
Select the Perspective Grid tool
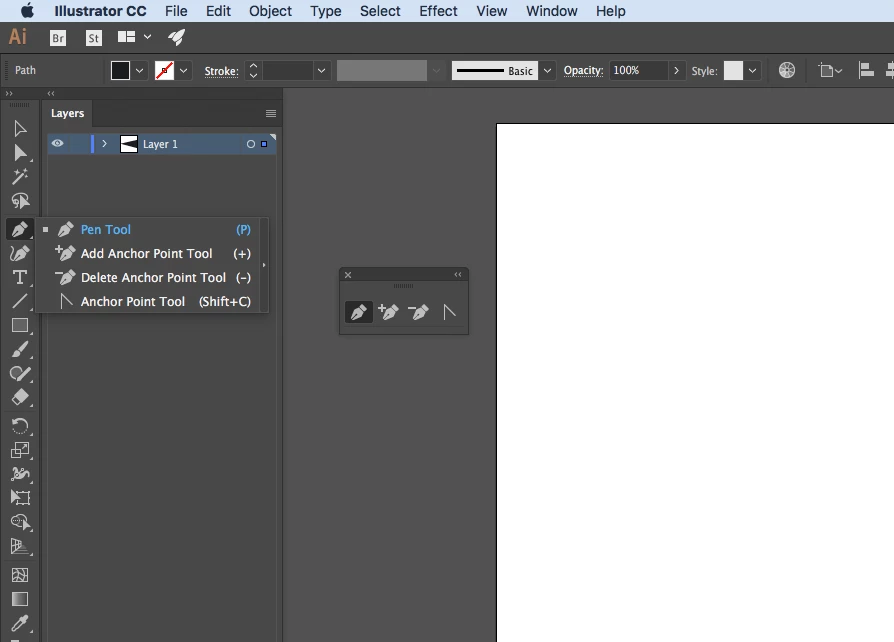20,546
